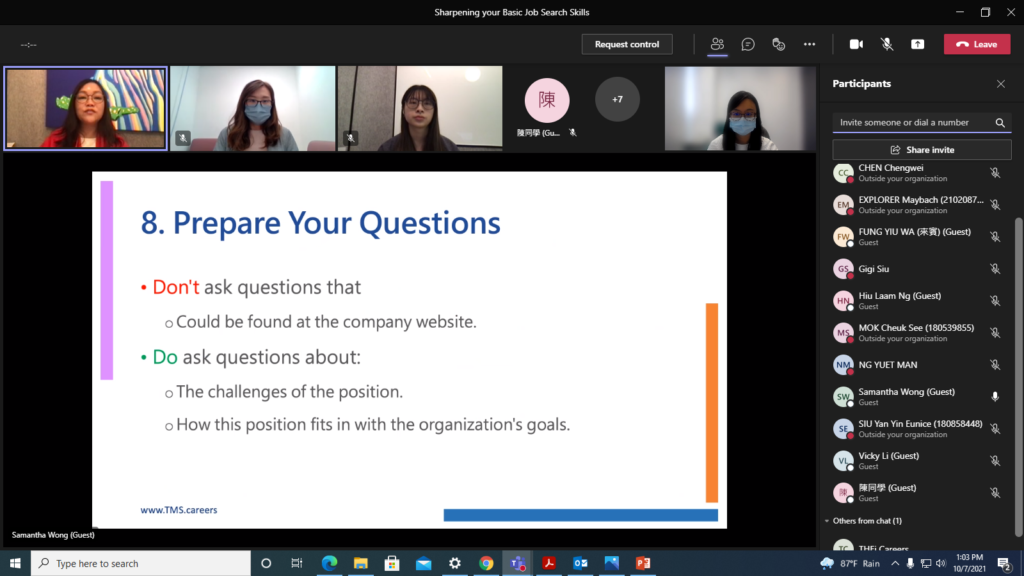Open the www.TMS.careers link on the slide
Screen dimensions: 1024x576
(x=179, y=510)
